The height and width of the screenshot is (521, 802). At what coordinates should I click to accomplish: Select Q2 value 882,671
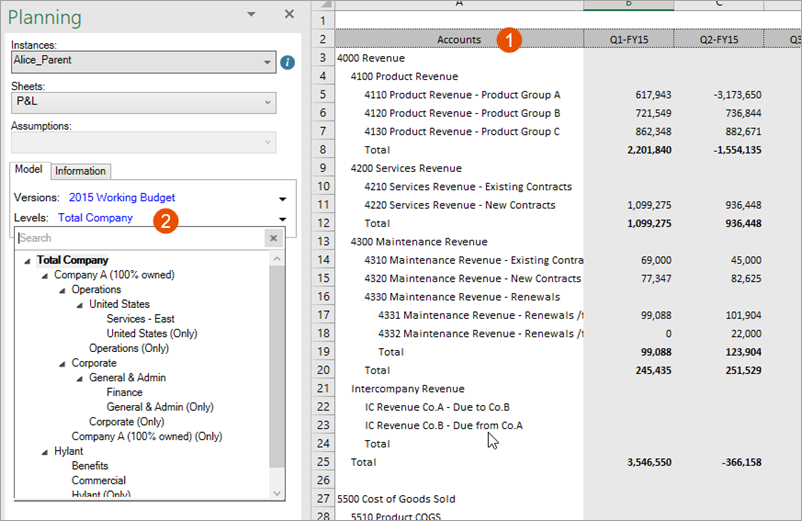tap(719, 131)
